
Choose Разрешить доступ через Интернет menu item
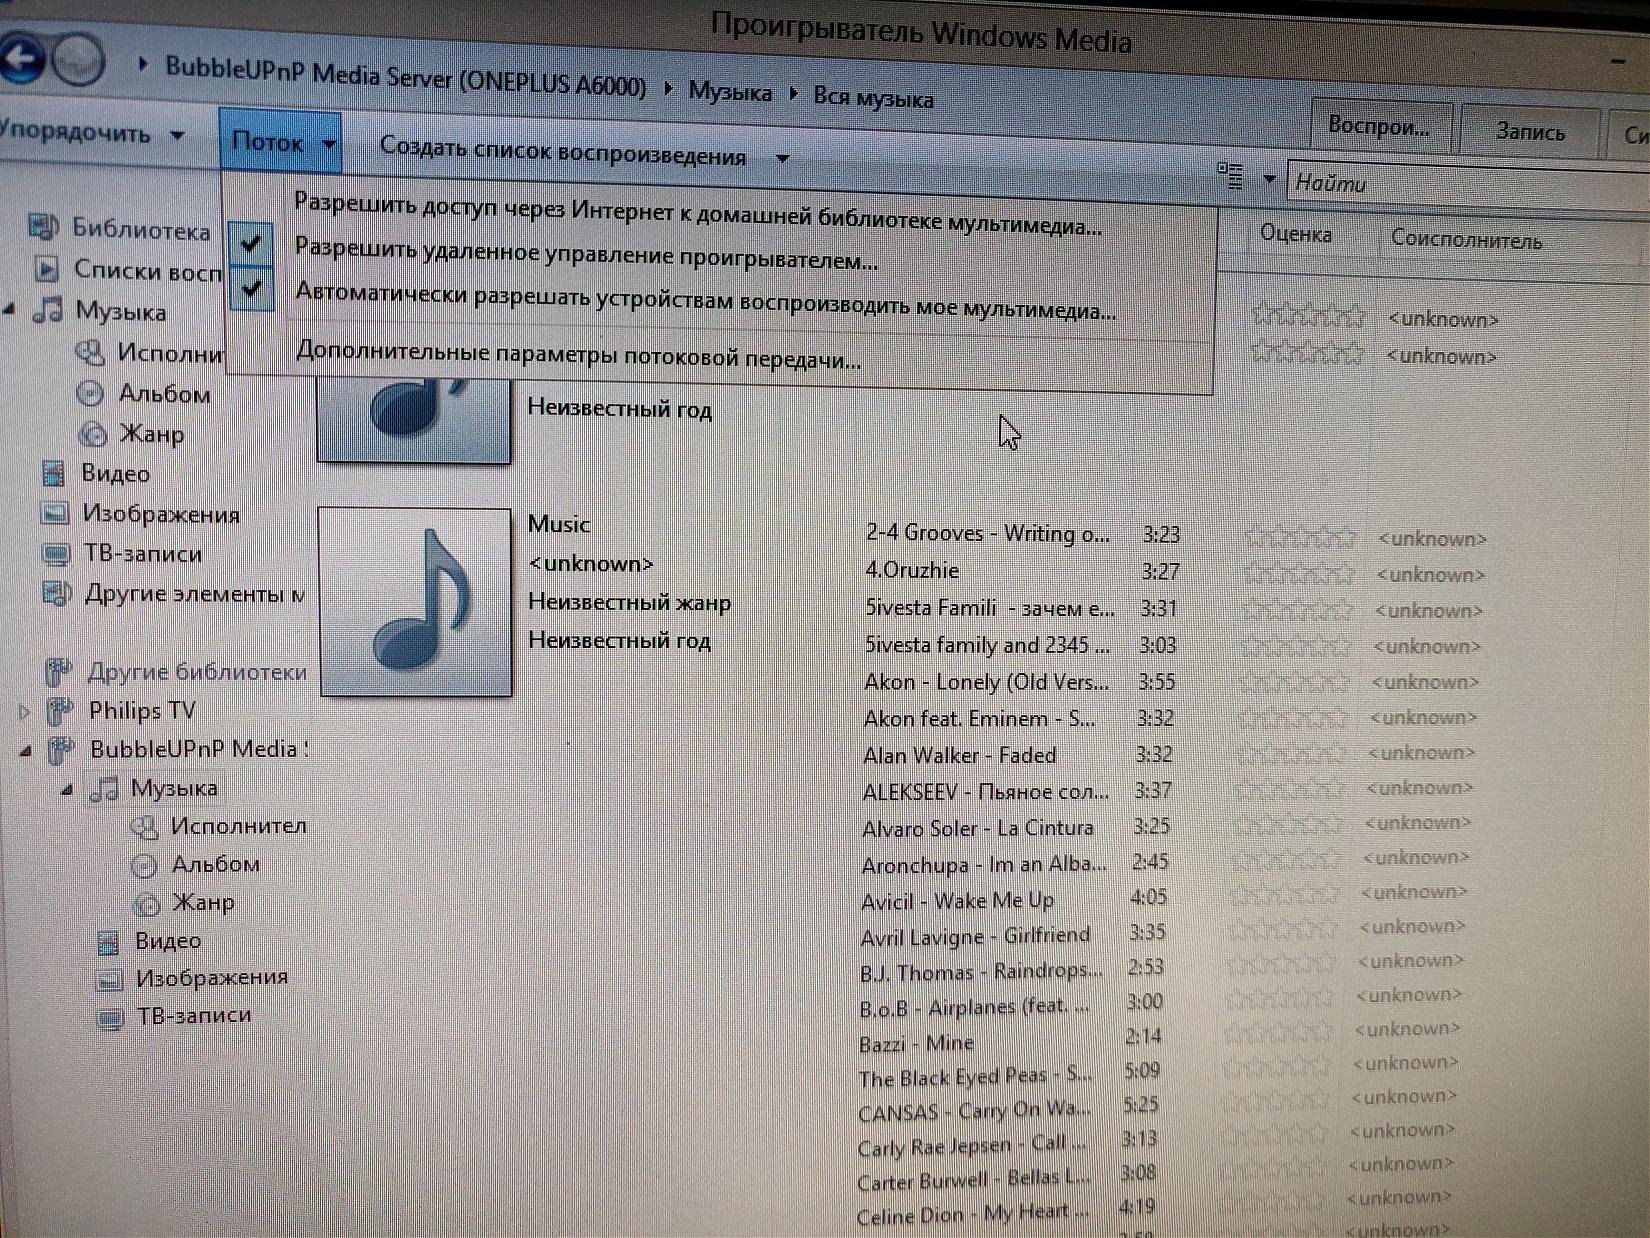(x=698, y=214)
